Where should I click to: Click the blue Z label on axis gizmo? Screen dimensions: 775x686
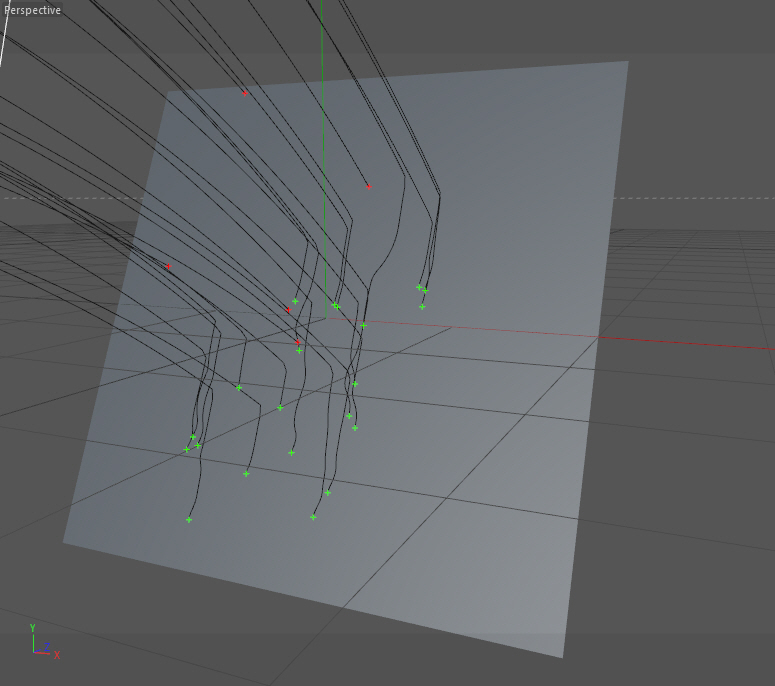coord(47,646)
